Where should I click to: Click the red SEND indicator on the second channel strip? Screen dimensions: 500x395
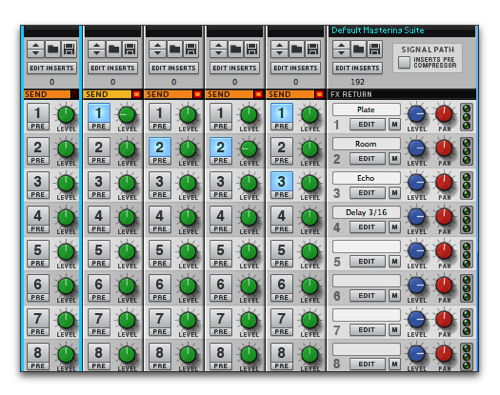(x=136, y=94)
